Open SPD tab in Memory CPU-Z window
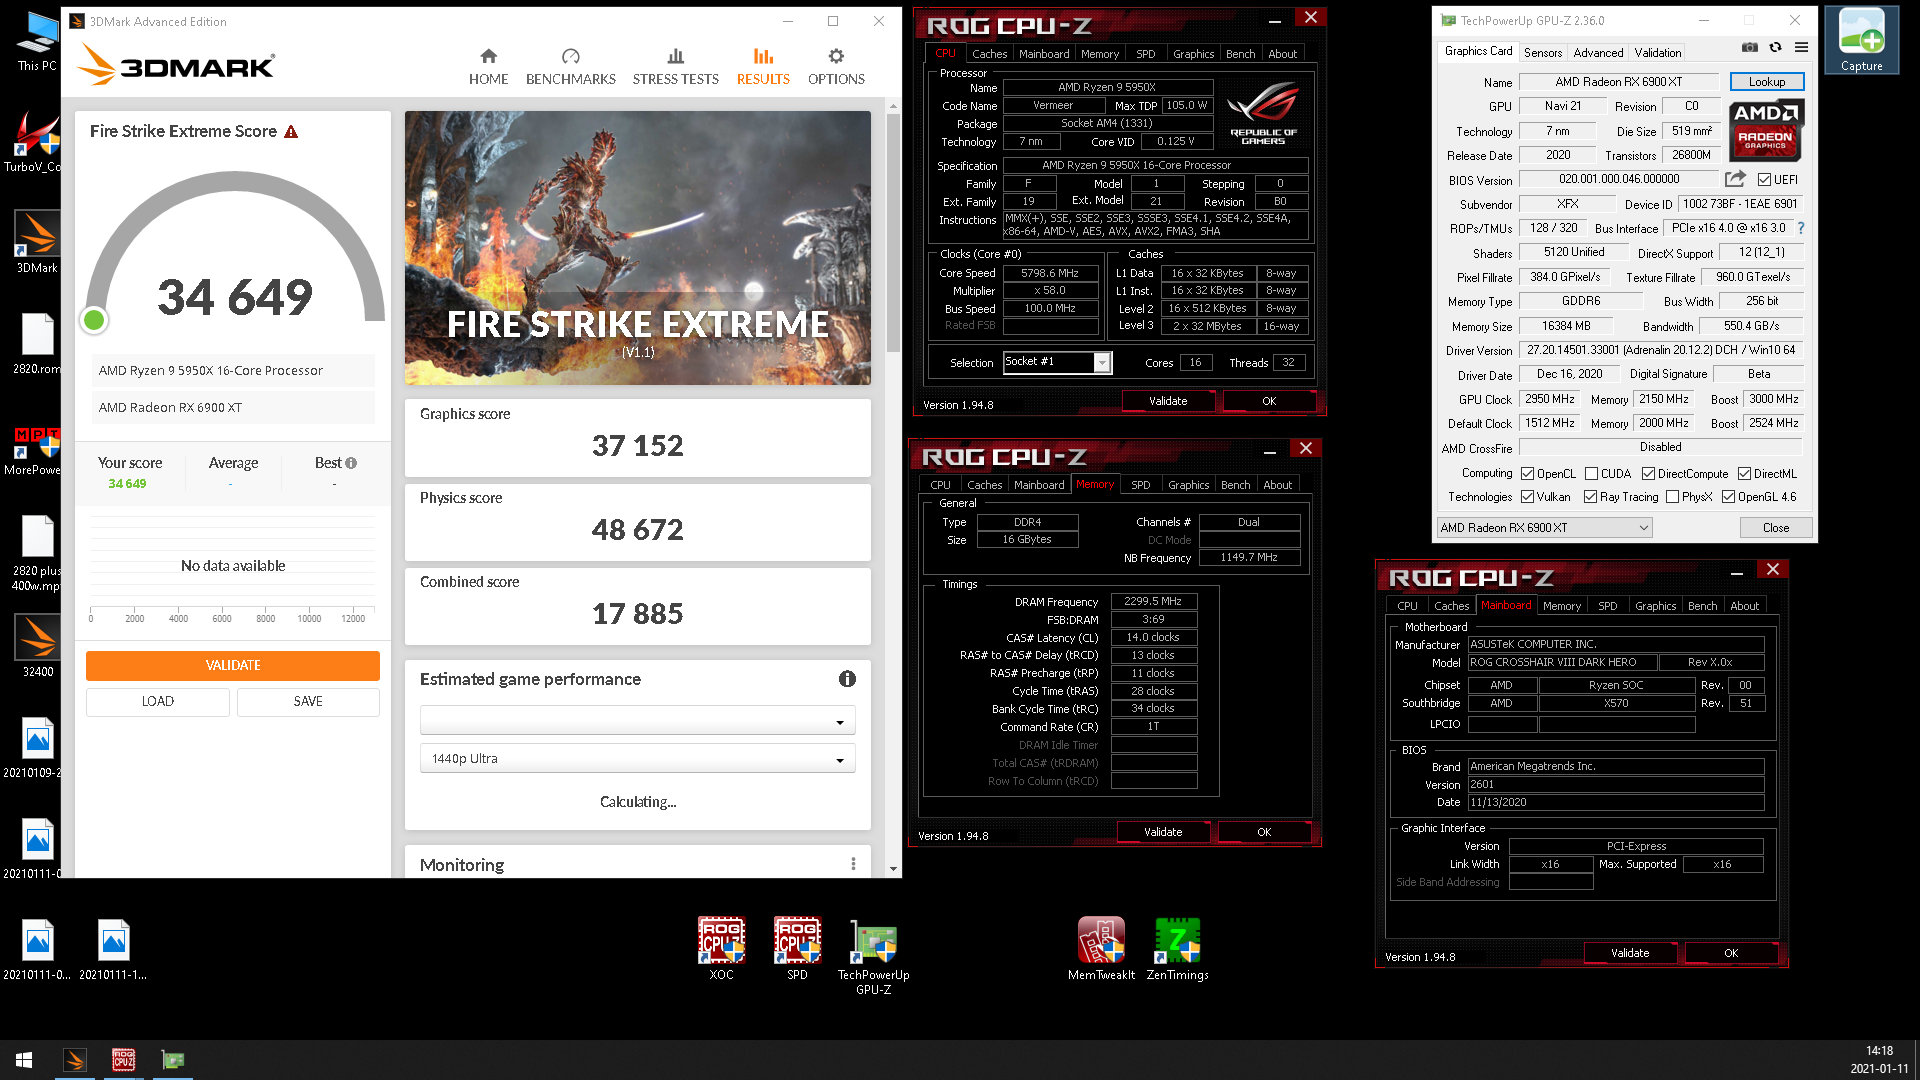This screenshot has height=1080, width=1920. (x=1141, y=485)
